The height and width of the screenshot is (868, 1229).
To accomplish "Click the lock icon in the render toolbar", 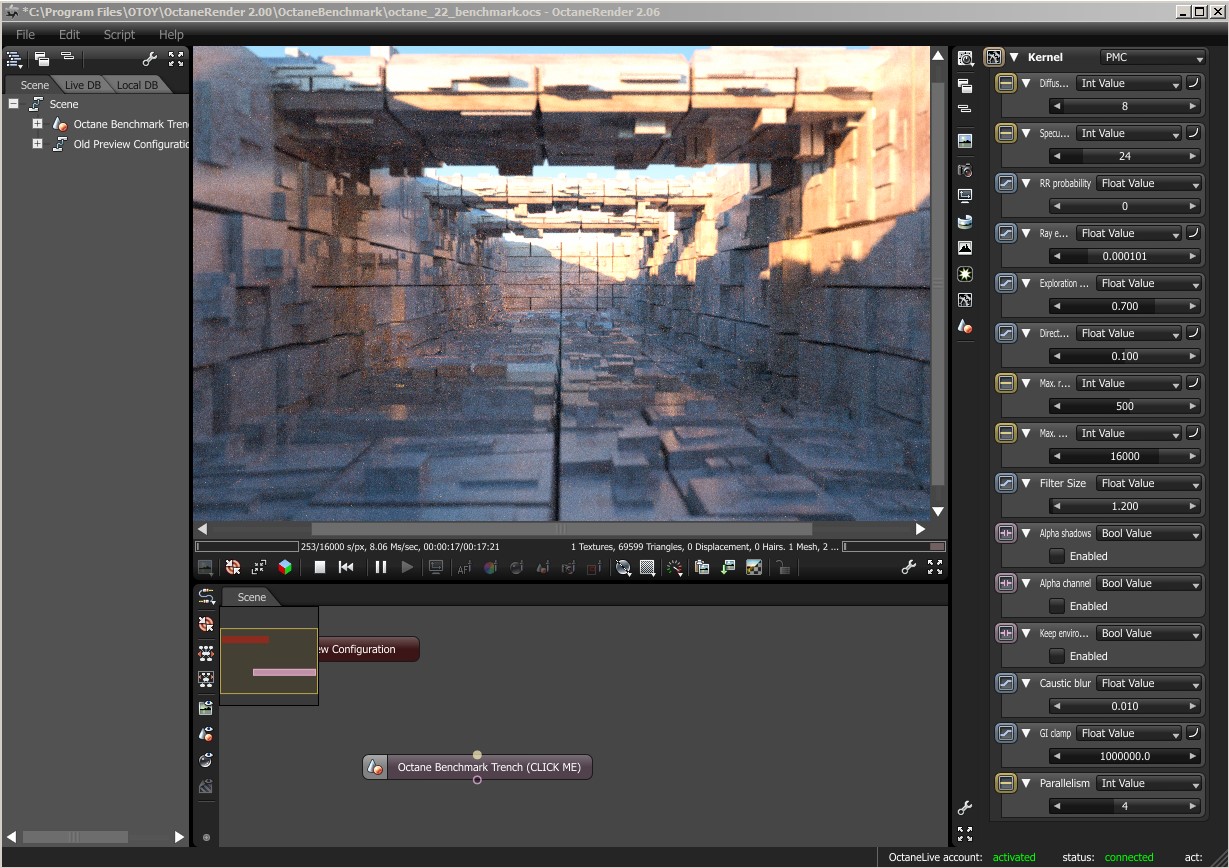I will (784, 567).
